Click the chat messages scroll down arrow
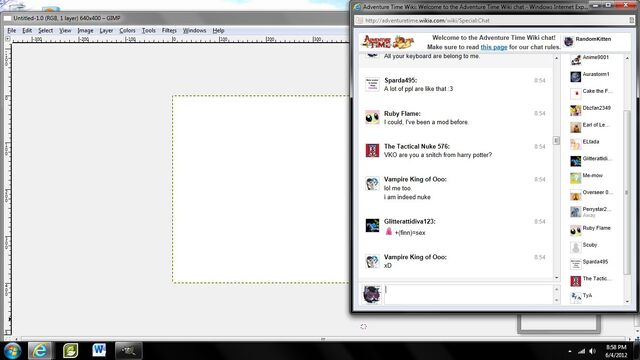The width and height of the screenshot is (640, 360). 556,278
